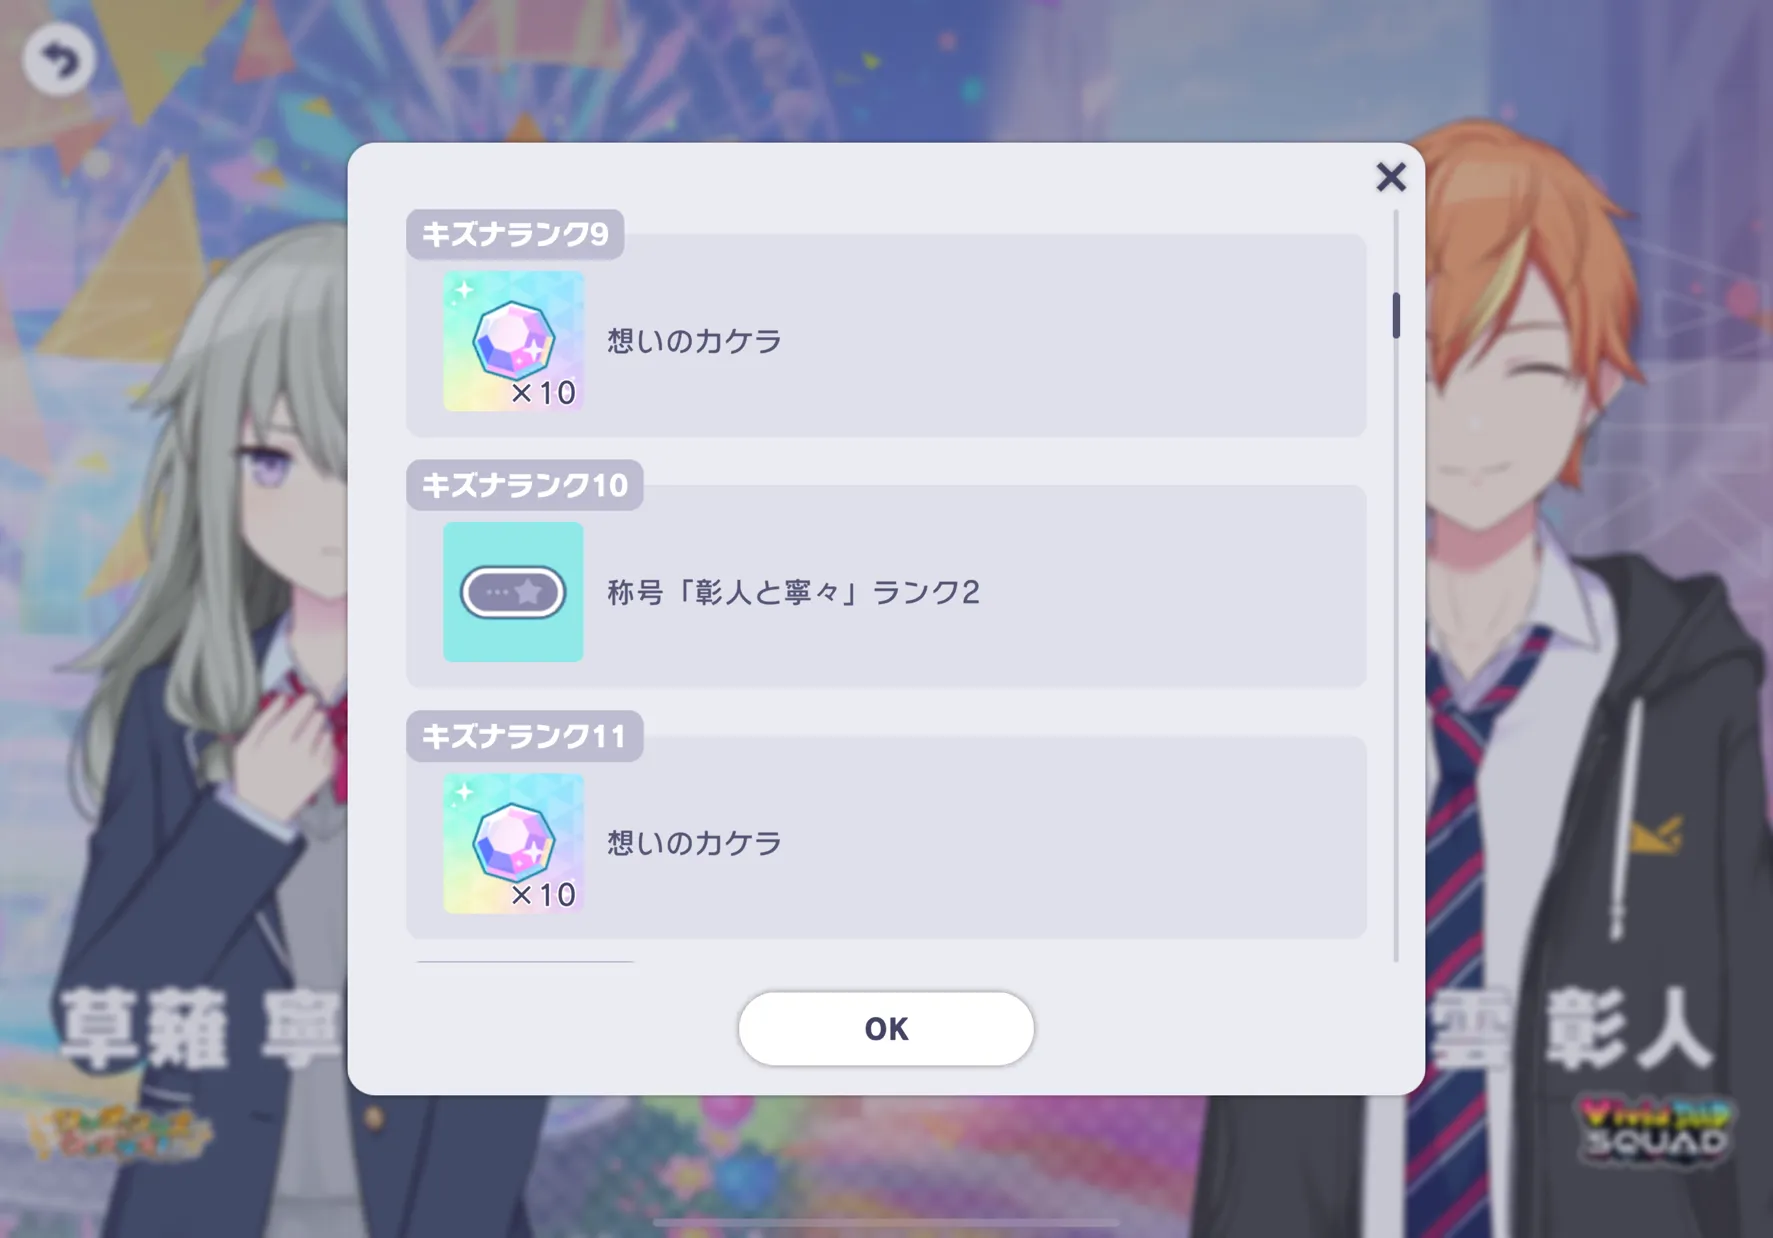Close the rewards dialog with X
The image size is (1773, 1238).
click(x=1390, y=177)
